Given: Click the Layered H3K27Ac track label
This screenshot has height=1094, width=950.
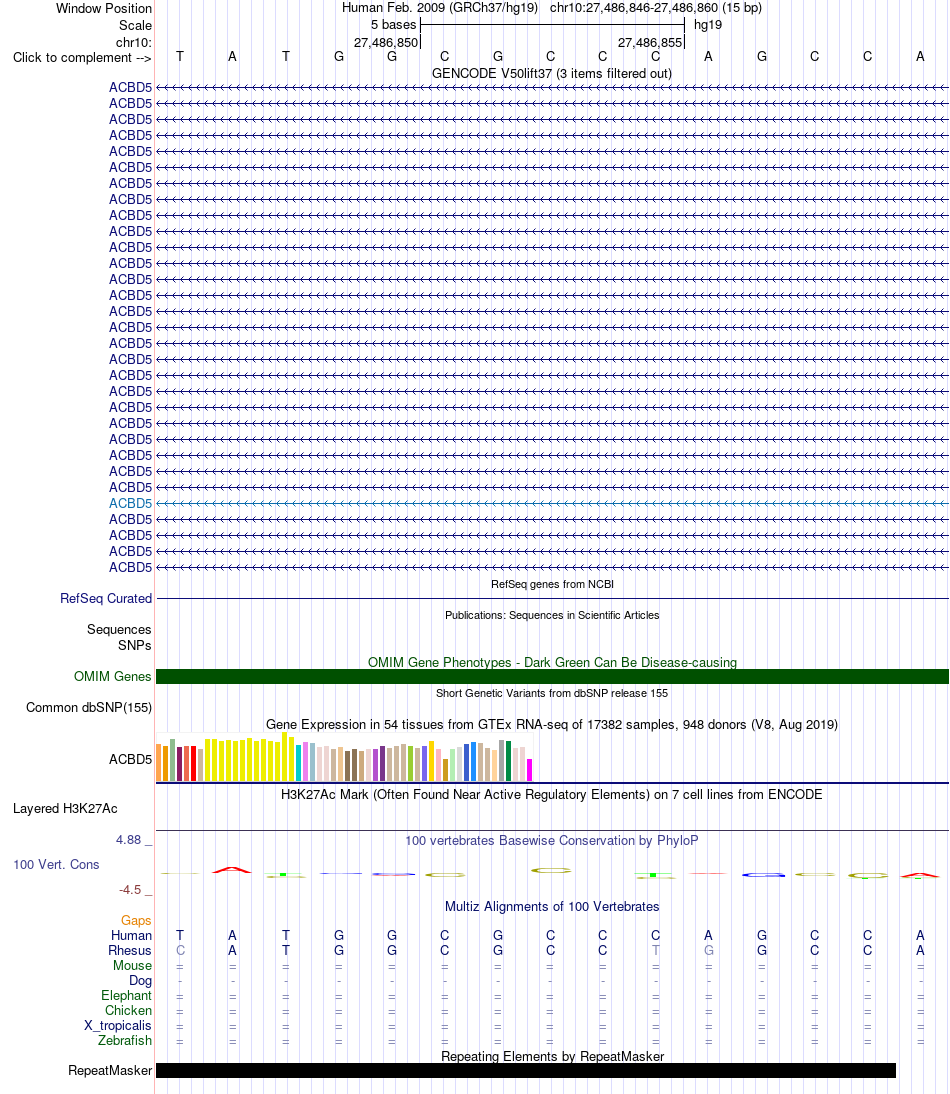Looking at the screenshot, I should click(65, 809).
